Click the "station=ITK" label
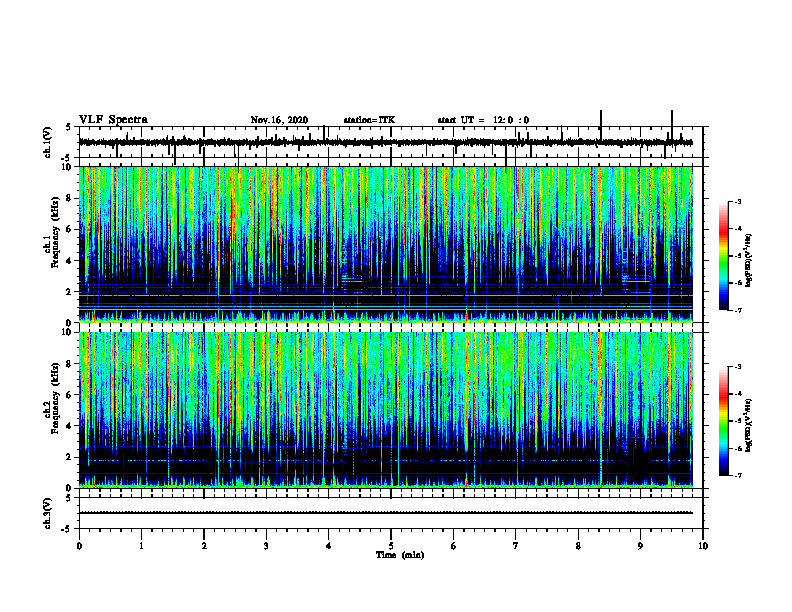The image size is (792, 612). pyautogui.click(x=369, y=120)
